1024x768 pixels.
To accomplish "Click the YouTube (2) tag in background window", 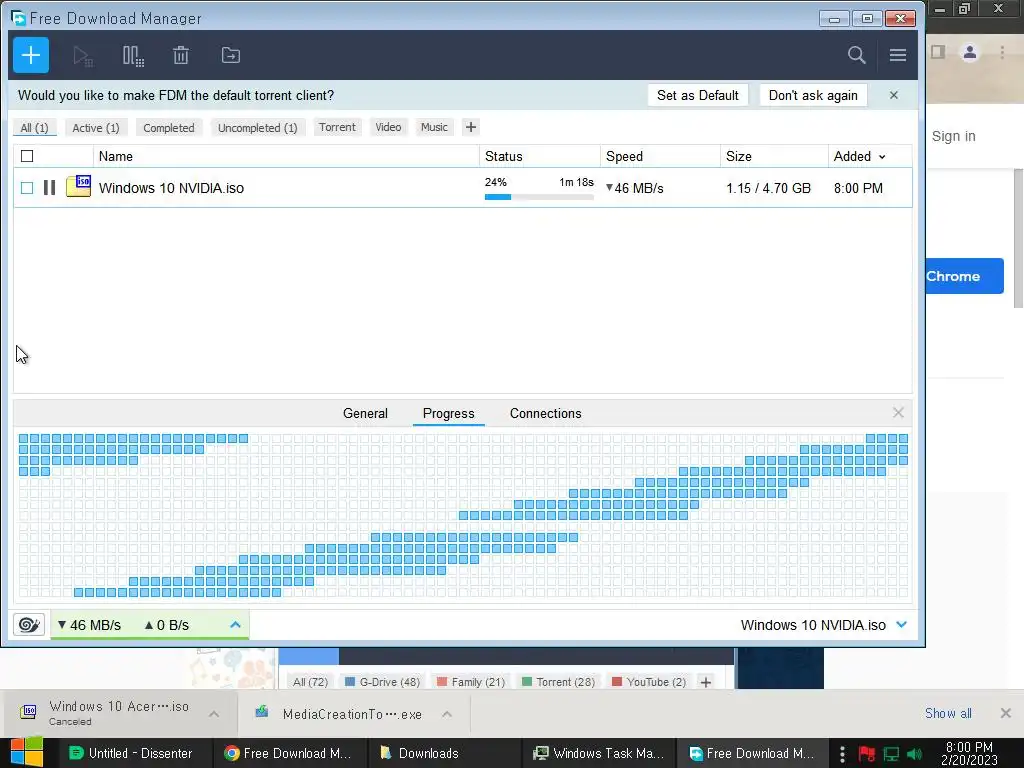I will click(649, 682).
